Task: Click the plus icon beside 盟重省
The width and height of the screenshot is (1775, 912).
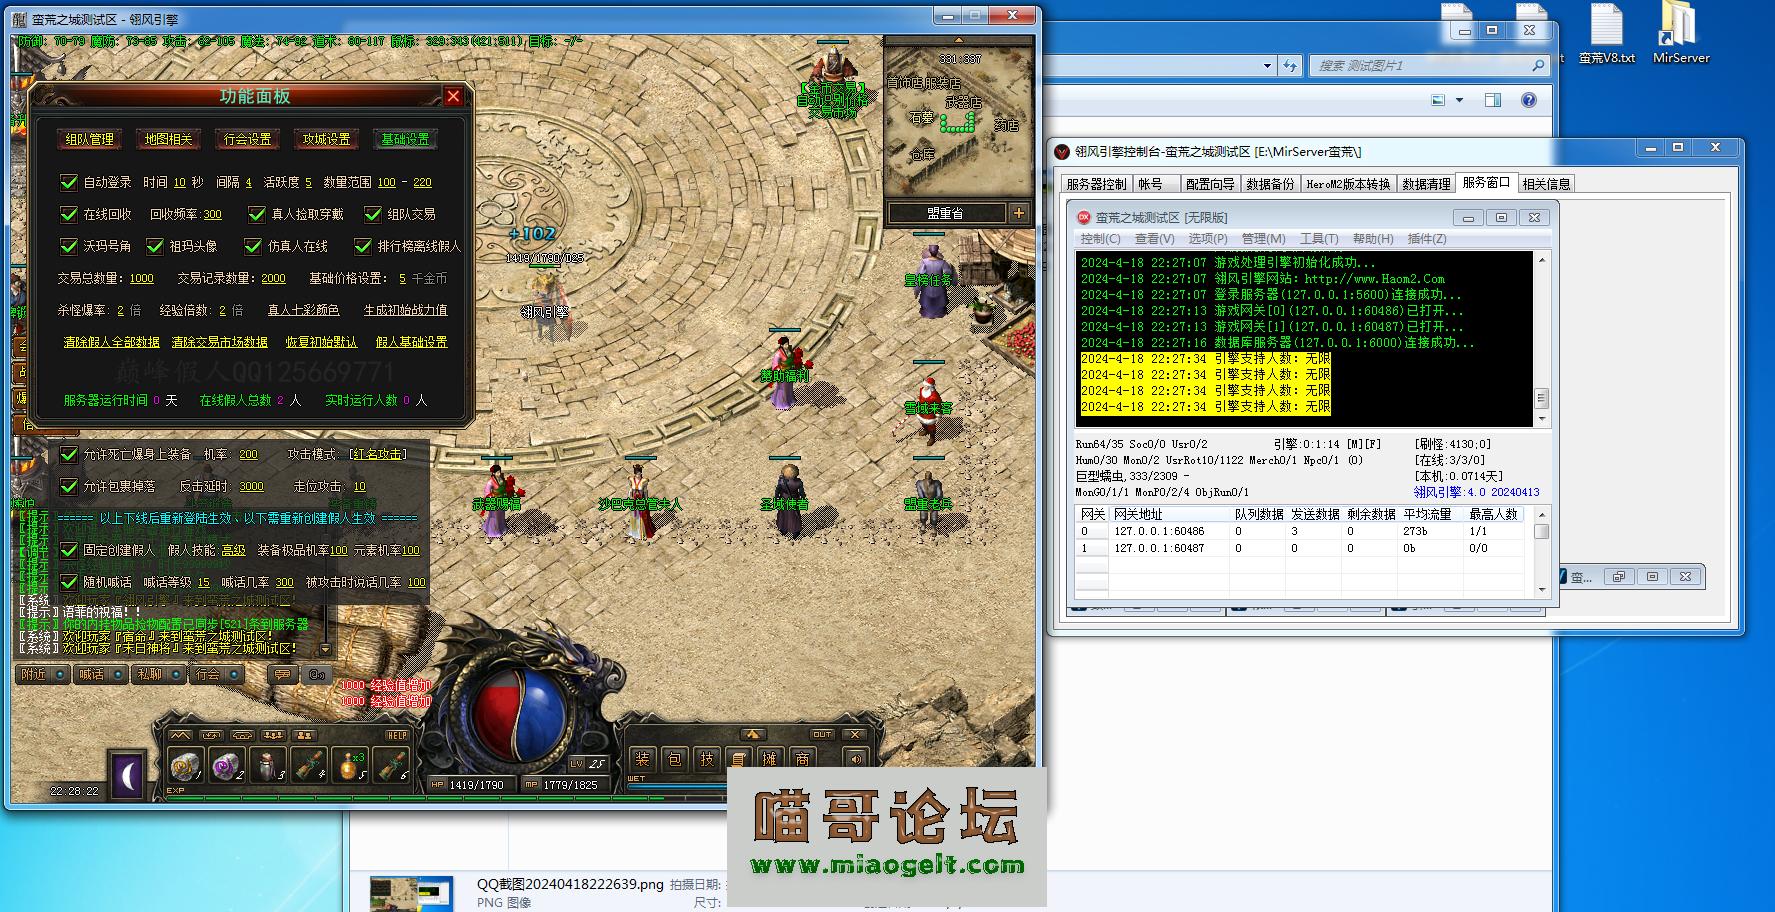Action: [1018, 213]
